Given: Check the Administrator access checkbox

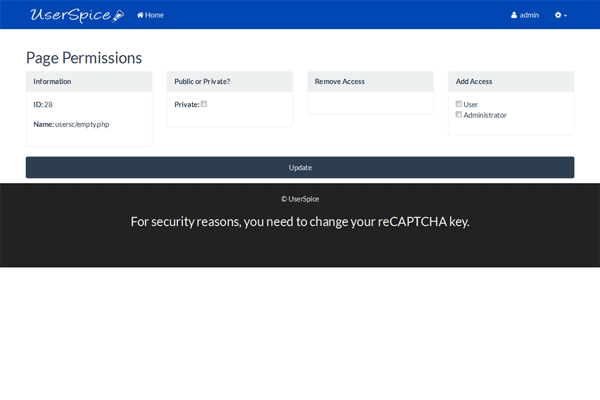Looking at the screenshot, I should point(458,114).
